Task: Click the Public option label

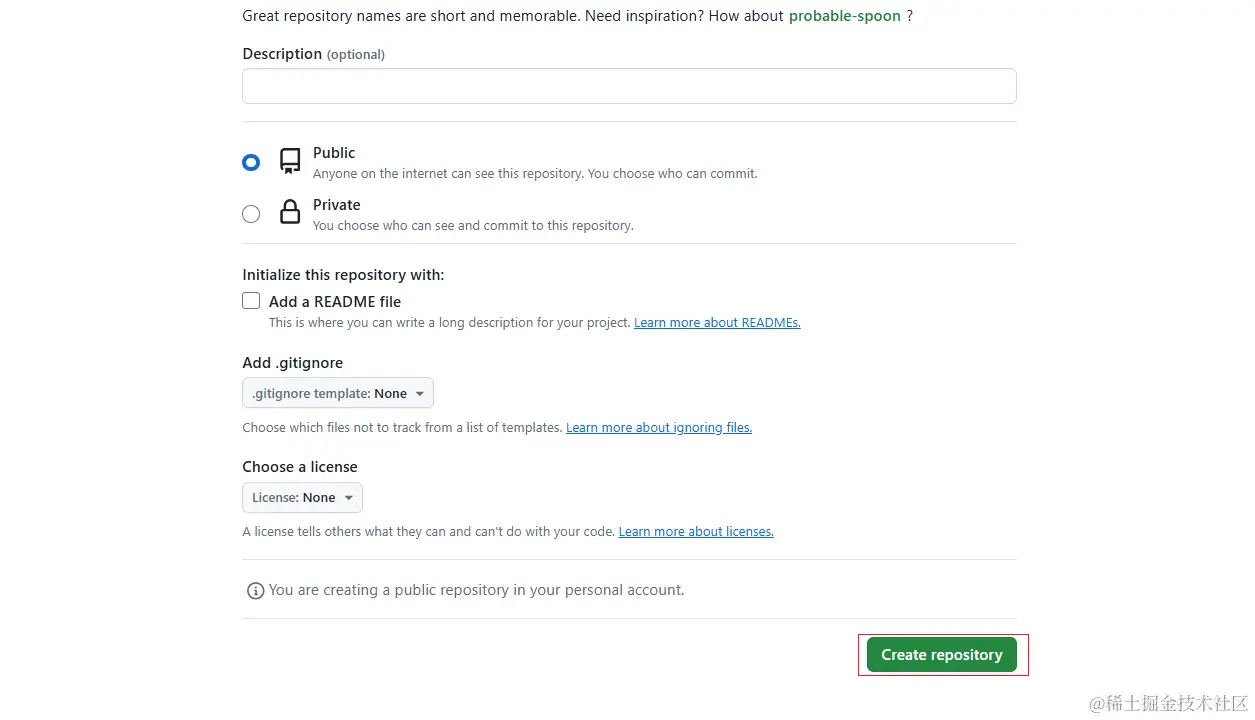Action: pyautogui.click(x=334, y=153)
